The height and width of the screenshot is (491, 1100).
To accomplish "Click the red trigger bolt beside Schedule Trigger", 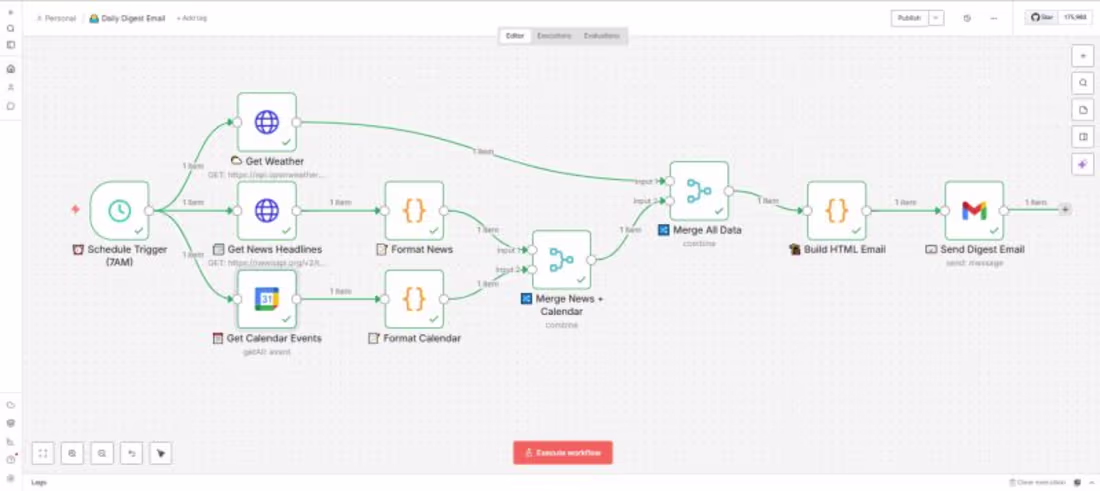I will (75, 210).
